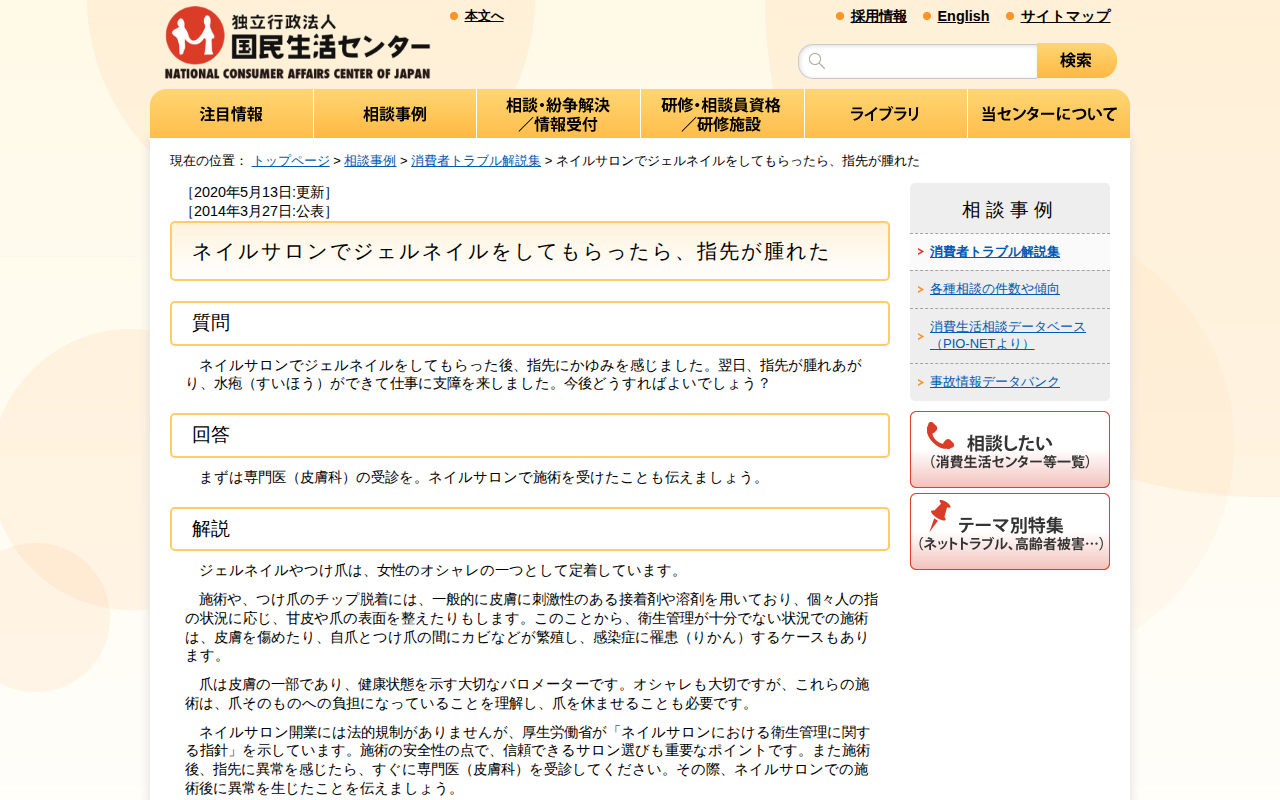1280x800 pixels.
Task: Switch to the English site link
Action: pyautogui.click(x=964, y=16)
